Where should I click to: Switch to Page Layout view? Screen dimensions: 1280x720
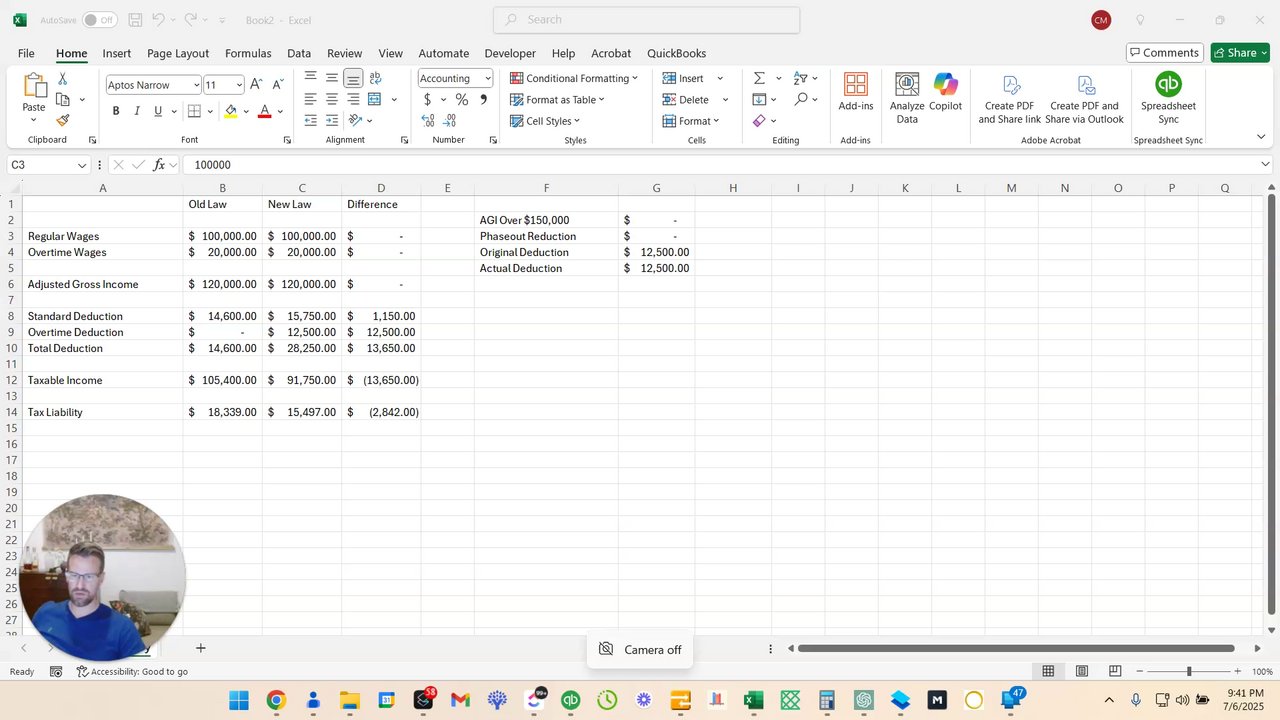(x=1082, y=671)
